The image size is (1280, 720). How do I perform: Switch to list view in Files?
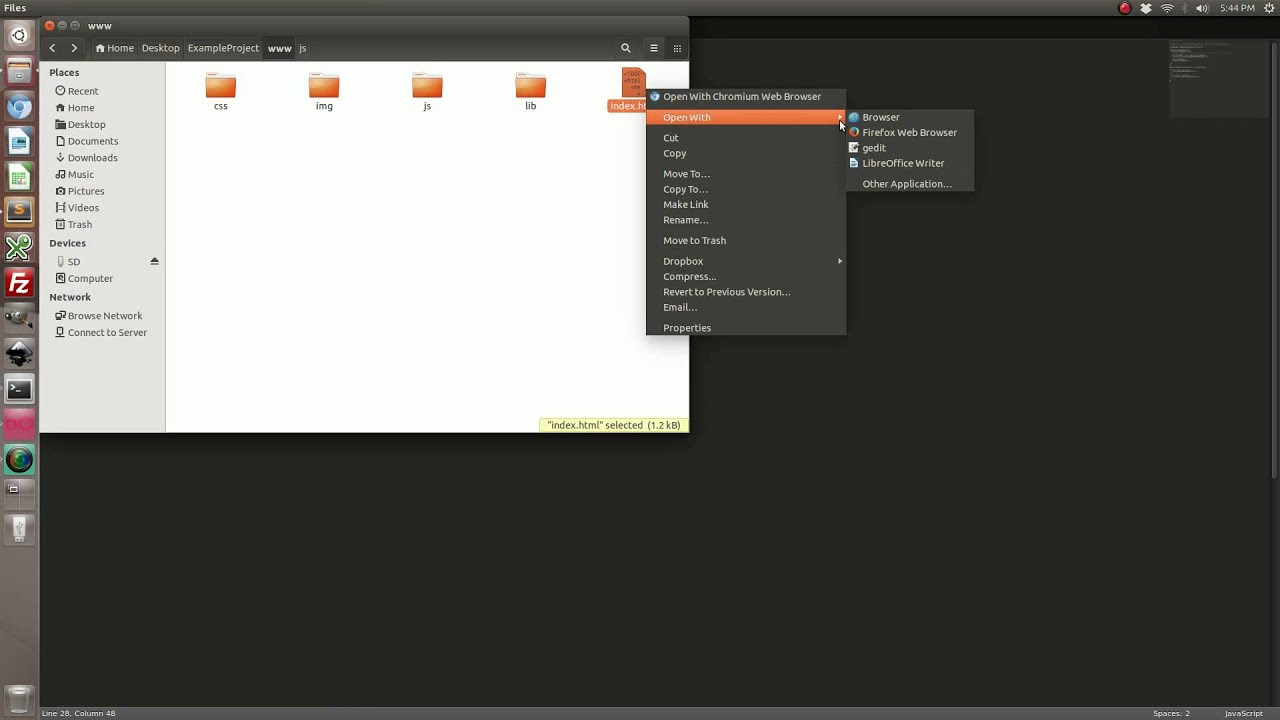(x=653, y=48)
